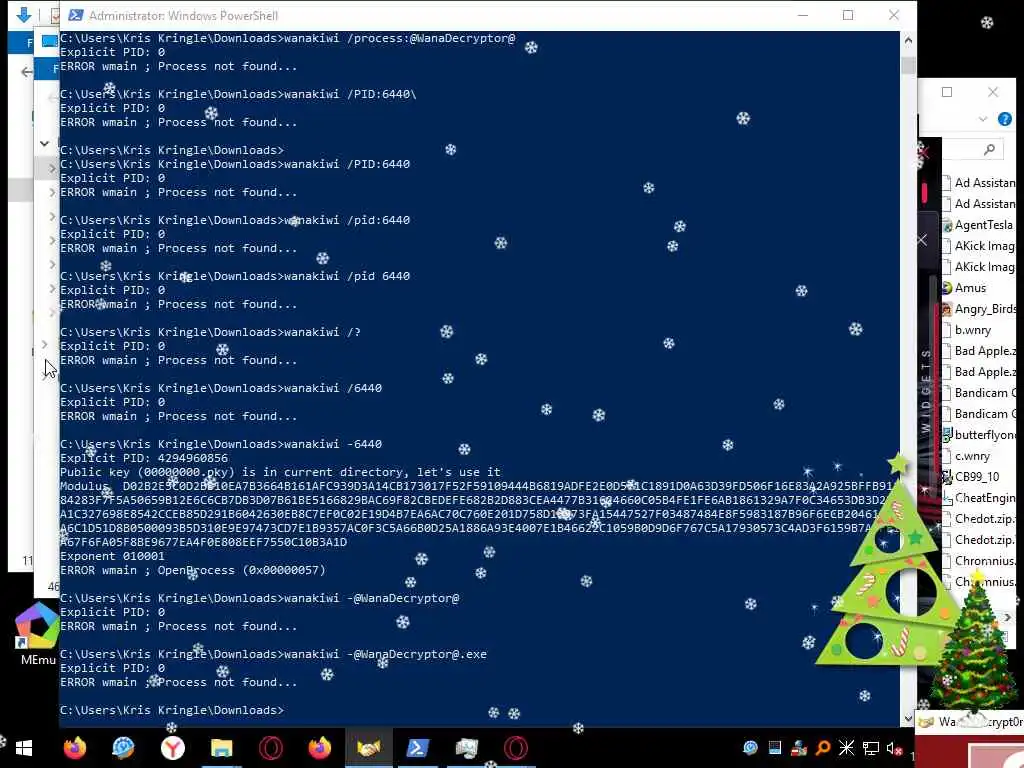Click the snowflake tray icon

(x=846, y=748)
